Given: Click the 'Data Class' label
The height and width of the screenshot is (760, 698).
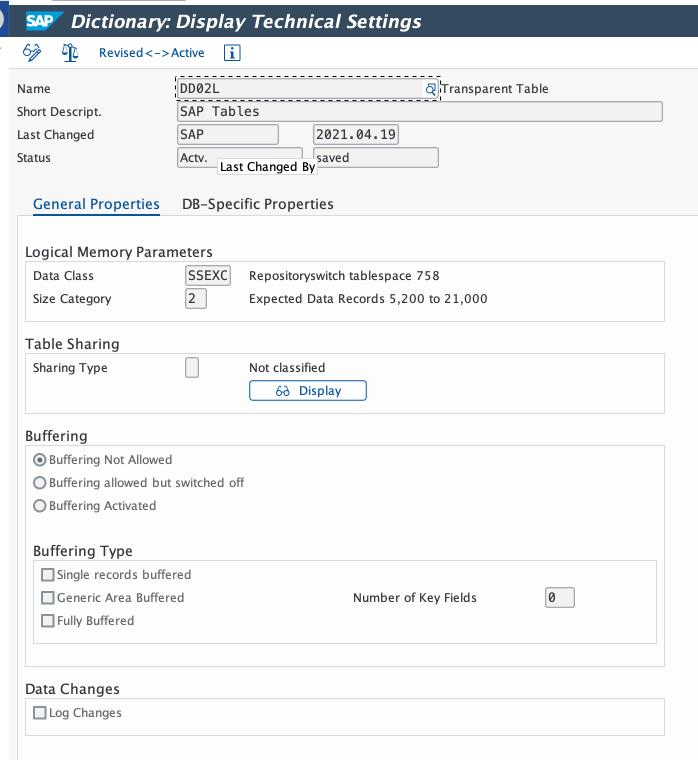Looking at the screenshot, I should tap(63, 276).
